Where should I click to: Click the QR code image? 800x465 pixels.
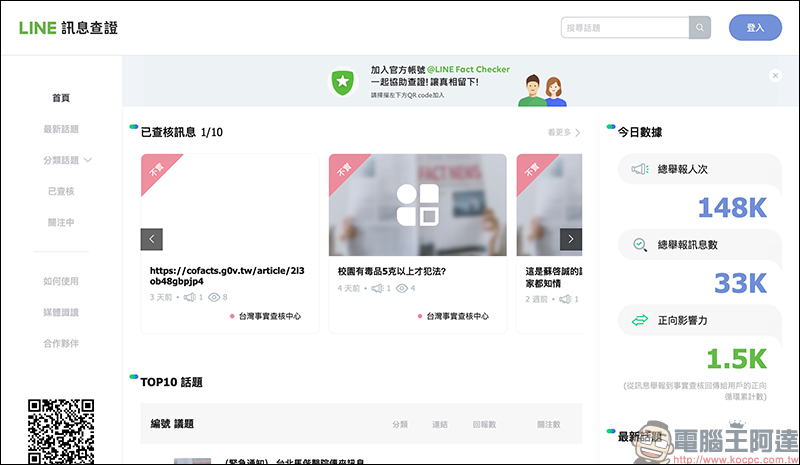61,429
